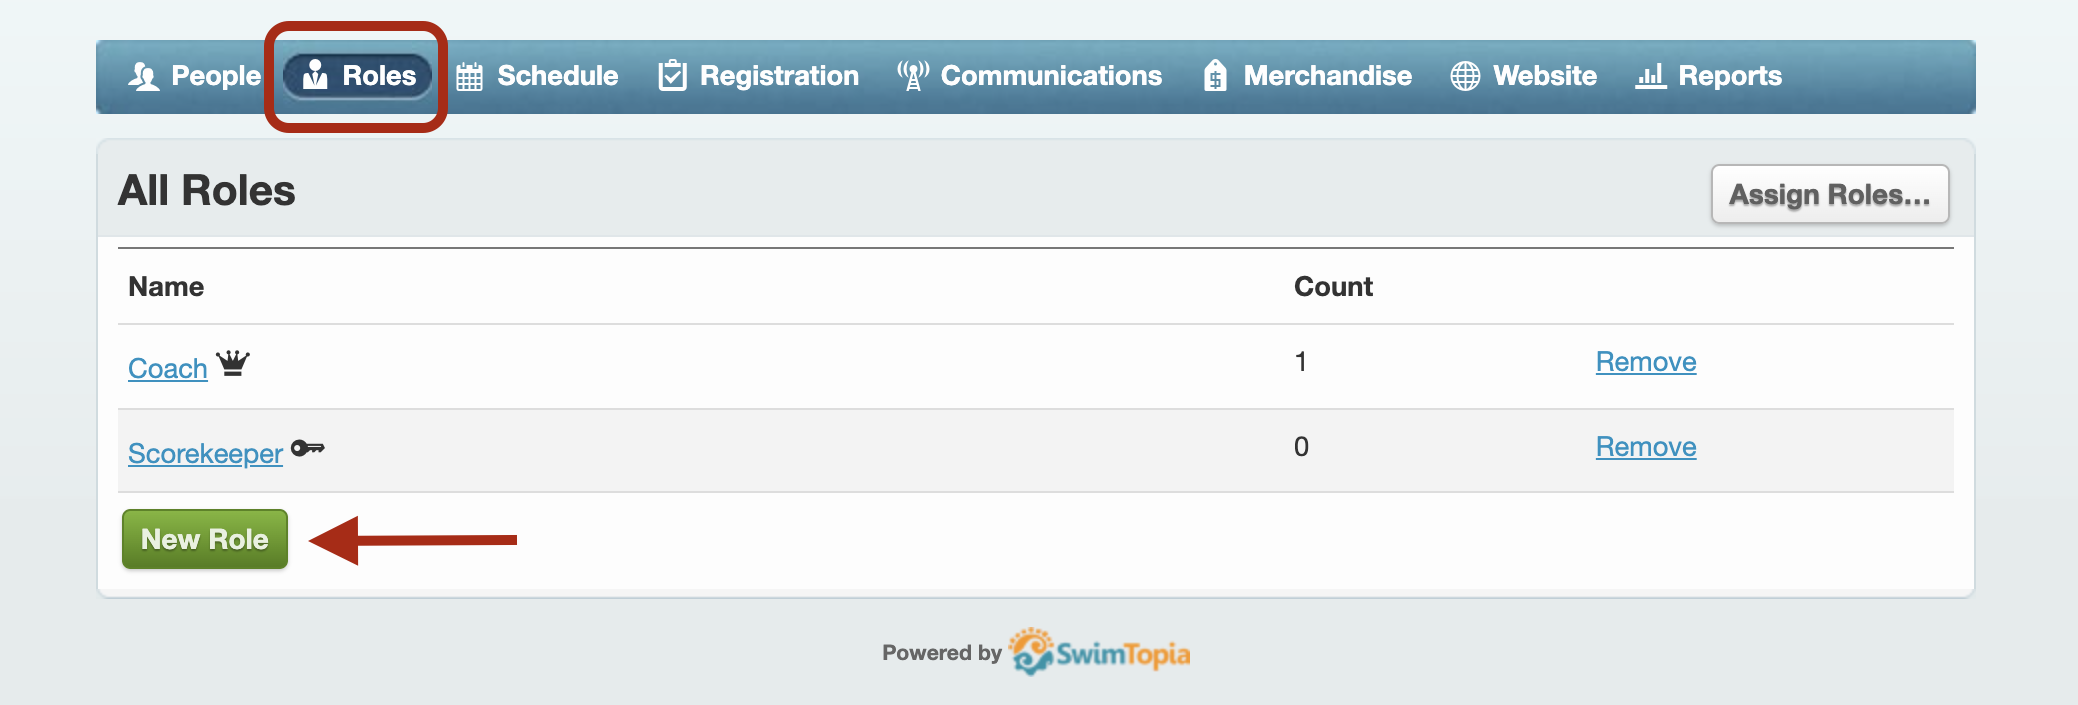Click the Reports tab label

pyautogui.click(x=1730, y=76)
